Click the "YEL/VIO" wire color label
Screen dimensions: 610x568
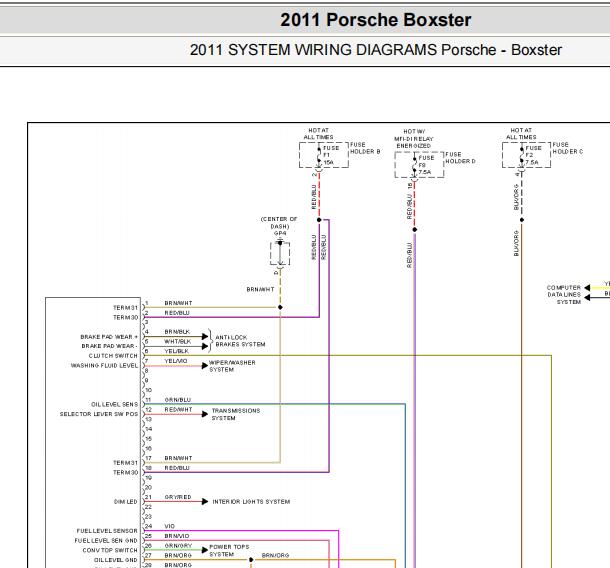coord(176,361)
